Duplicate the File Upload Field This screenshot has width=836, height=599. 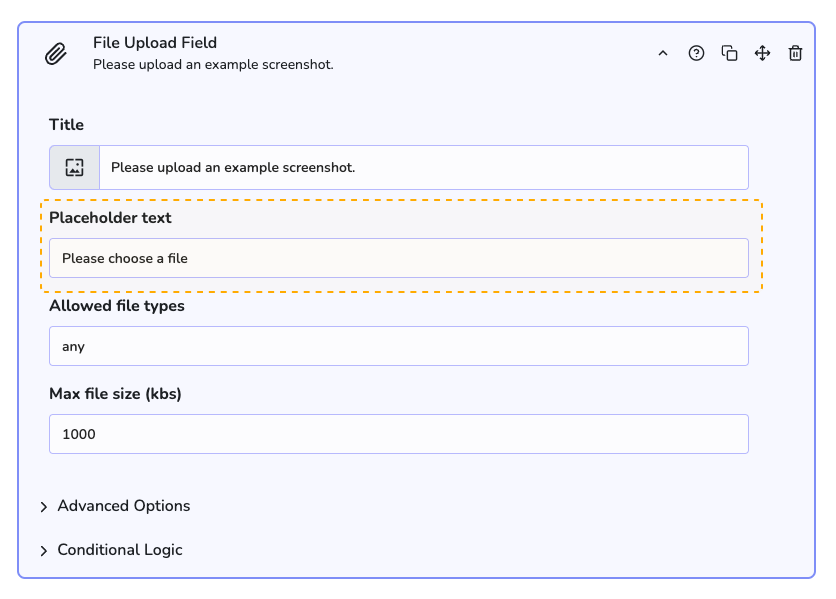(730, 54)
